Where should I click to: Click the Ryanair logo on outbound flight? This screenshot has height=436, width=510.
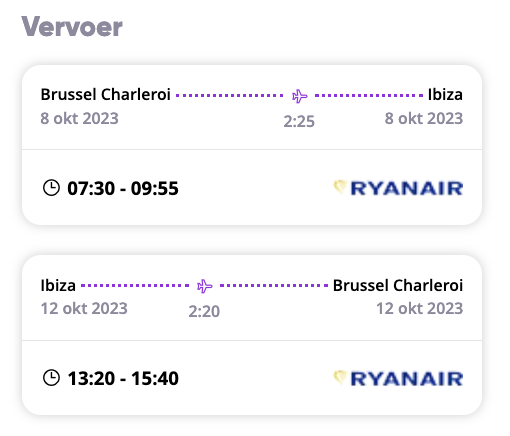click(398, 188)
